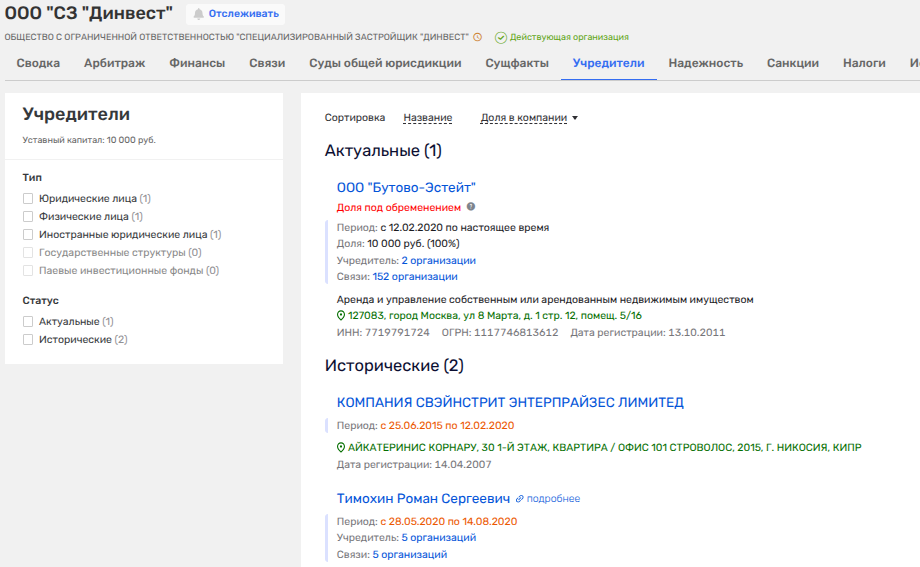Screen dimensions: 920x567
Task: Click the question mark icon beside Доля под обременением
Action: coord(471,207)
